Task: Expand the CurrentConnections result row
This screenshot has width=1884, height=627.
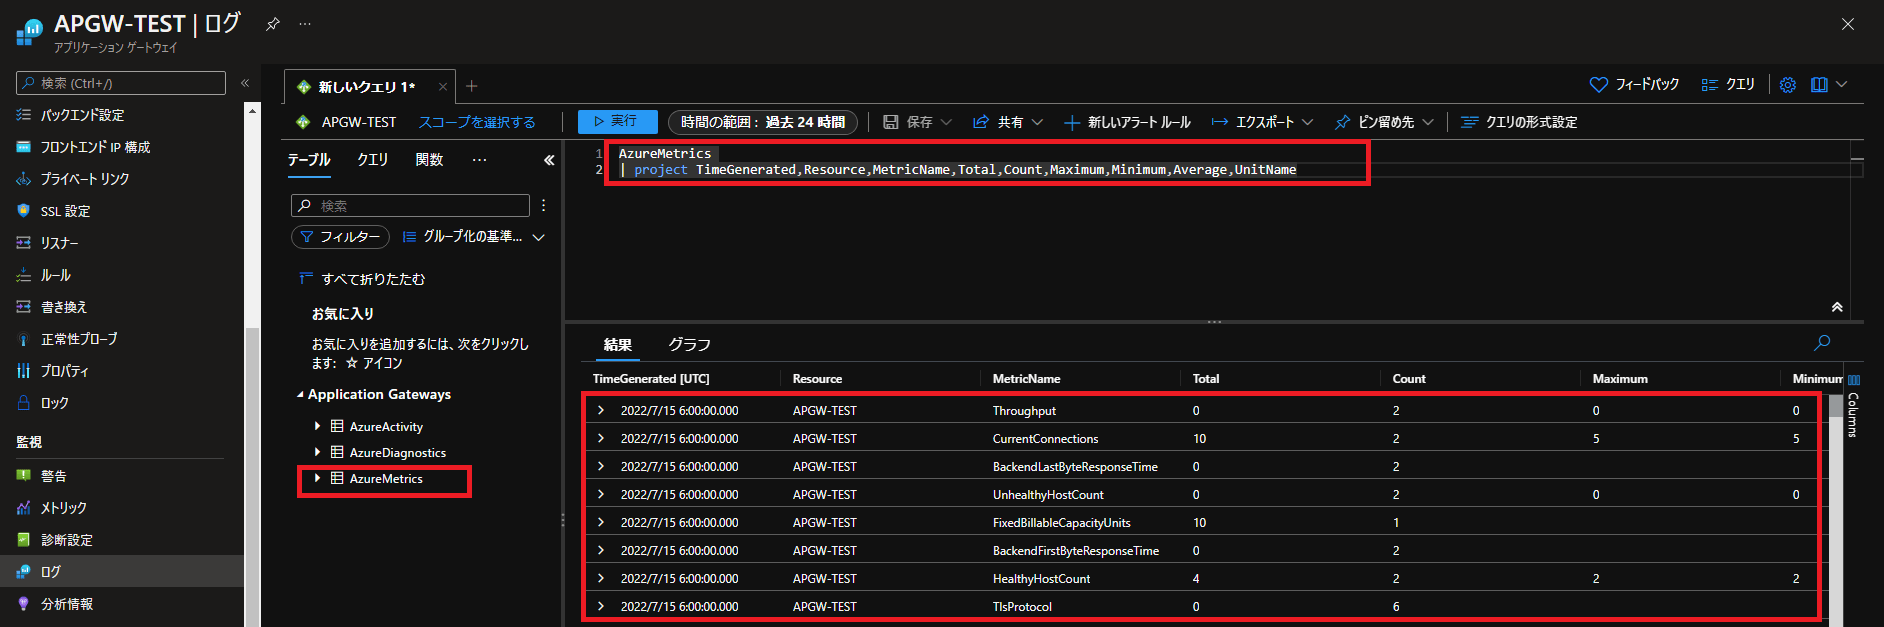Action: tap(601, 438)
